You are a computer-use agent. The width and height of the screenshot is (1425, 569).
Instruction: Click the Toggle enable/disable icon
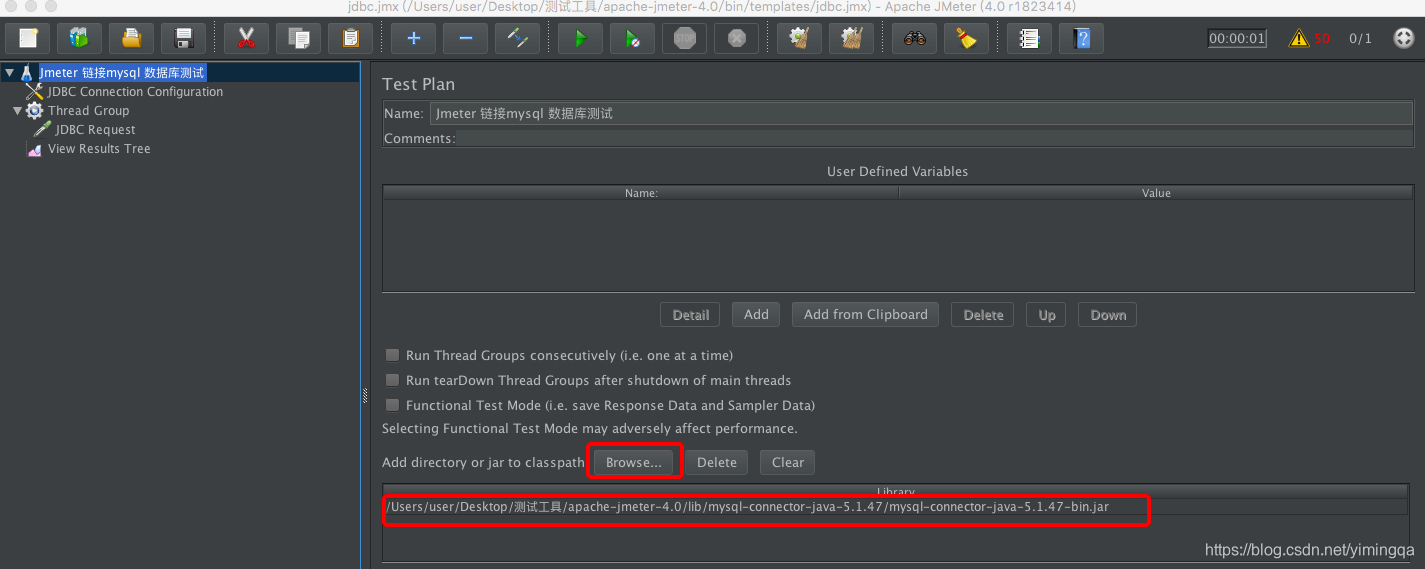click(x=517, y=39)
